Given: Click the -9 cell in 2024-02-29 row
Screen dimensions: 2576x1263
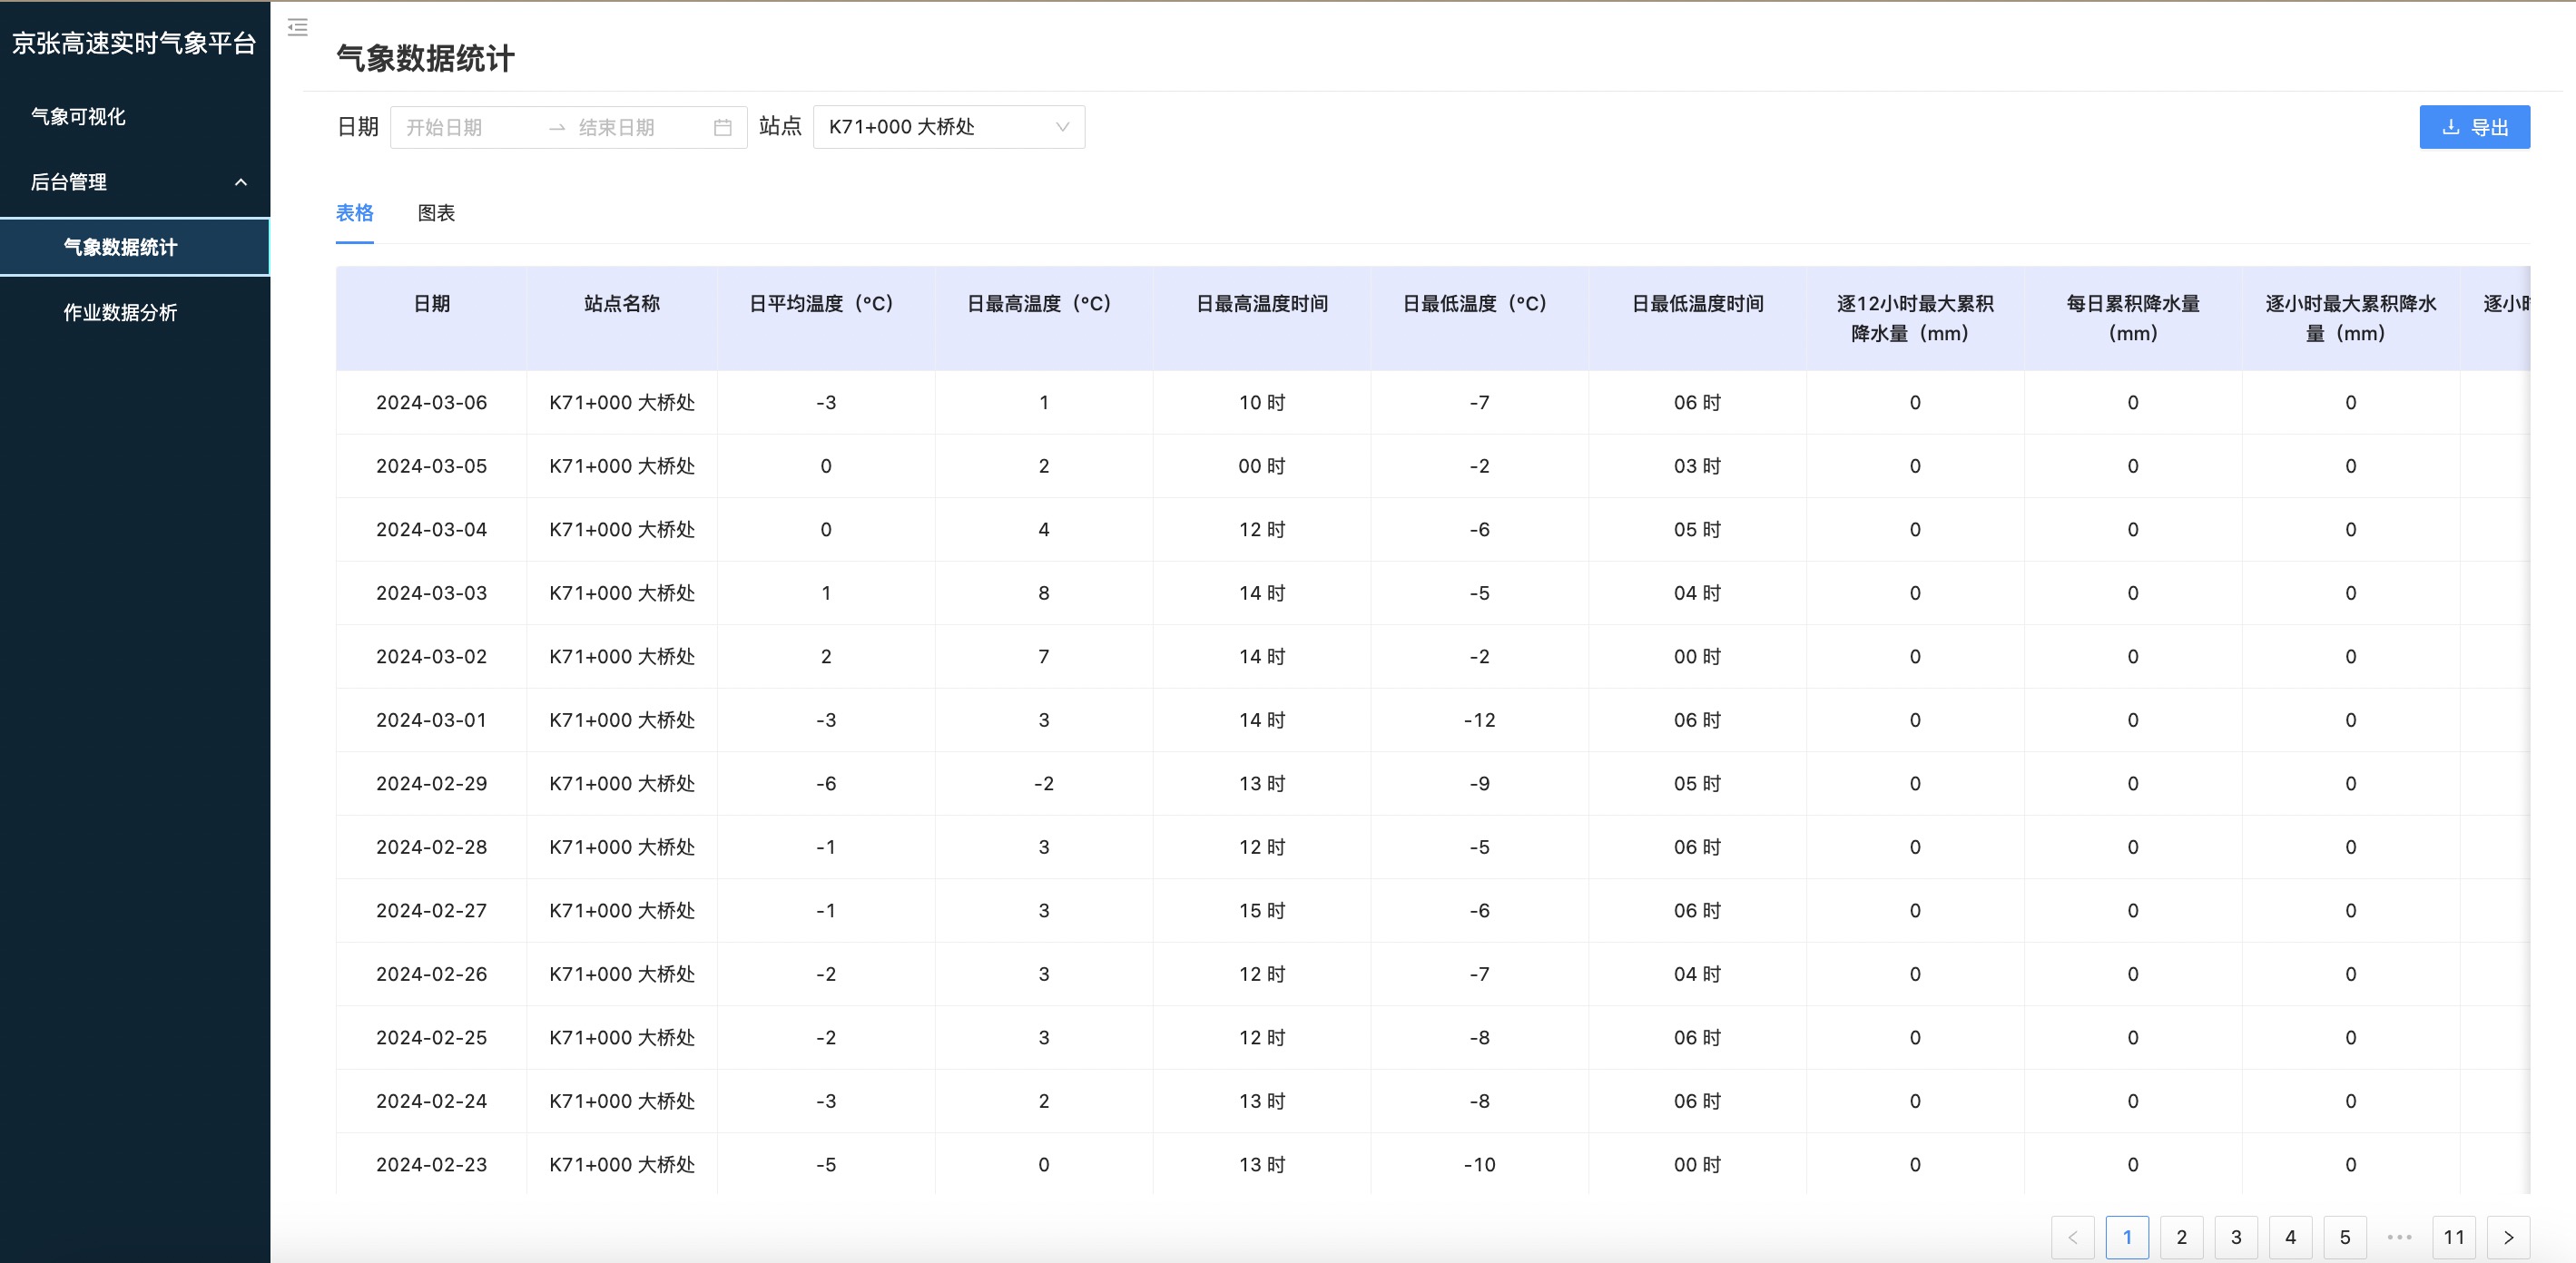Looking at the screenshot, I should (1480, 783).
